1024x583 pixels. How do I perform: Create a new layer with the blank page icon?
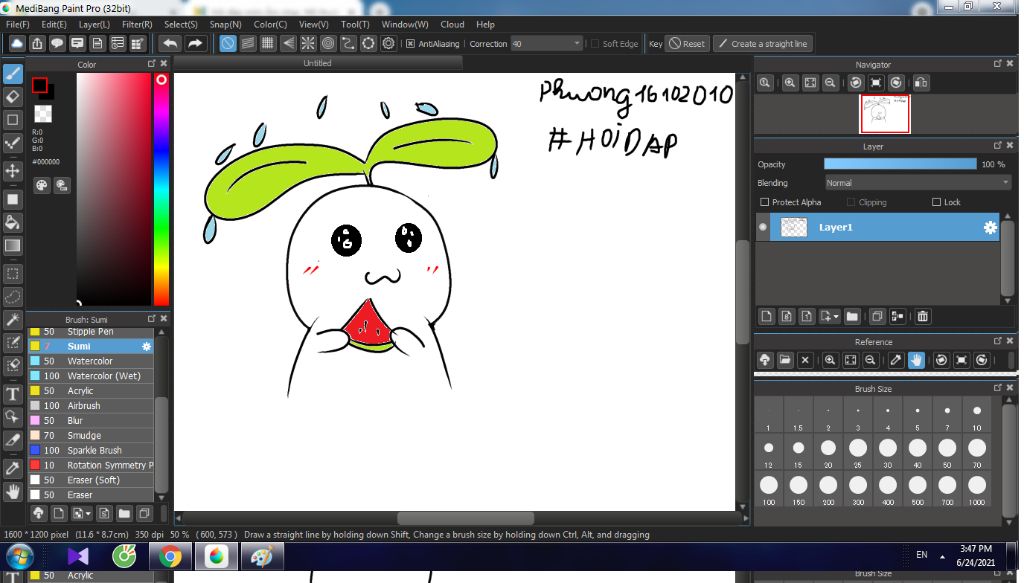point(767,317)
